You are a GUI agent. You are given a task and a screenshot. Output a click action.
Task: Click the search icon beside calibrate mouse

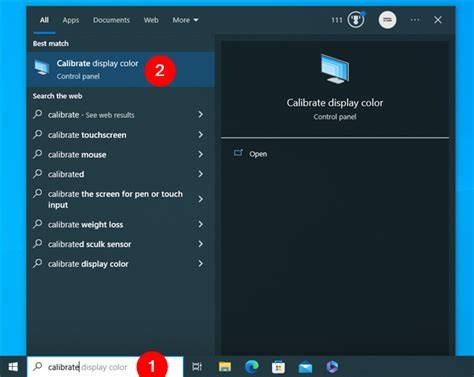38,154
